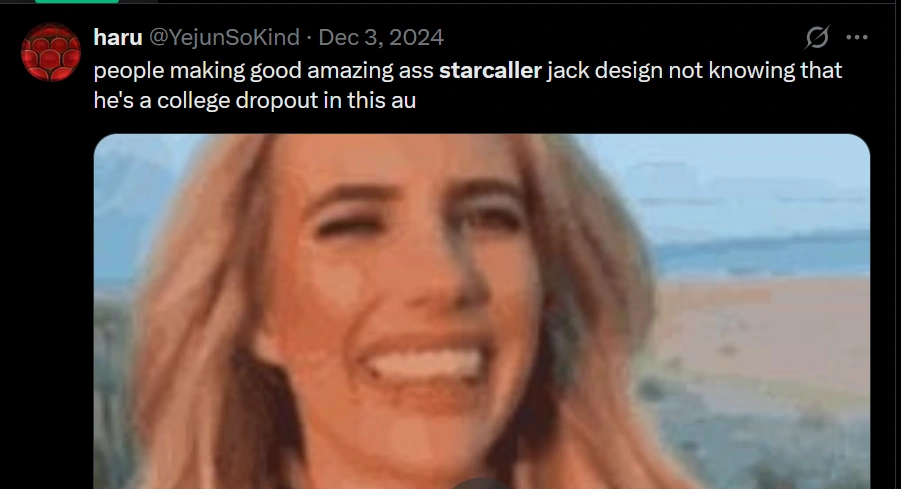The height and width of the screenshot is (489, 901).
Task: Click the tweet text first line
Action: (468, 70)
